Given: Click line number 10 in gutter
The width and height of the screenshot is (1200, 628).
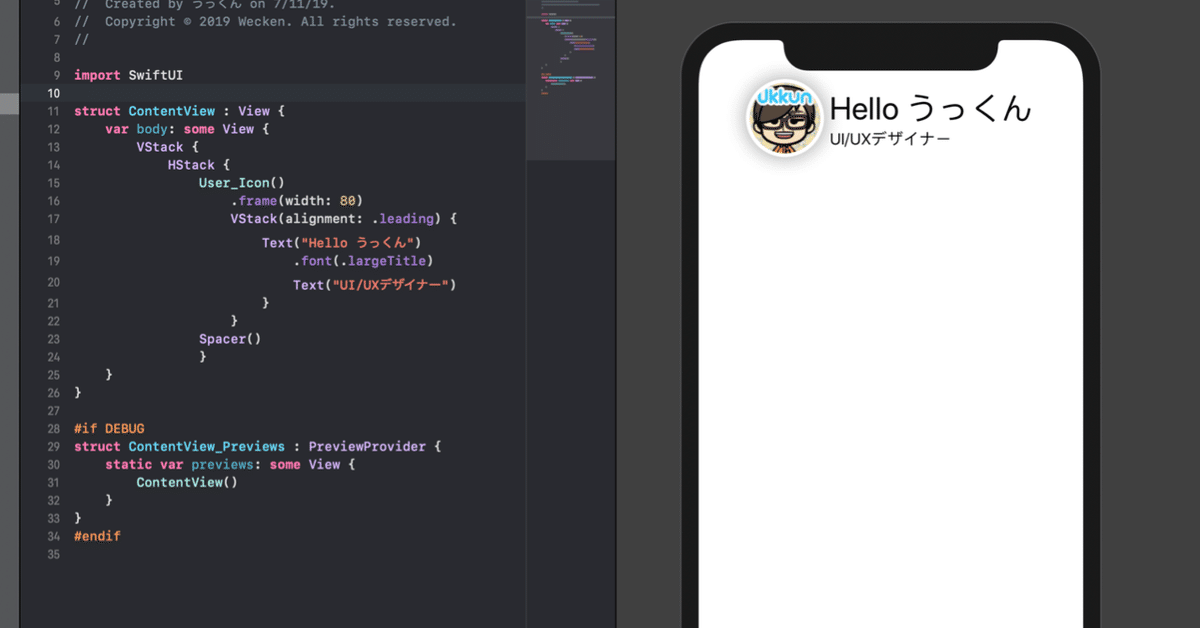Looking at the screenshot, I should (x=53, y=93).
